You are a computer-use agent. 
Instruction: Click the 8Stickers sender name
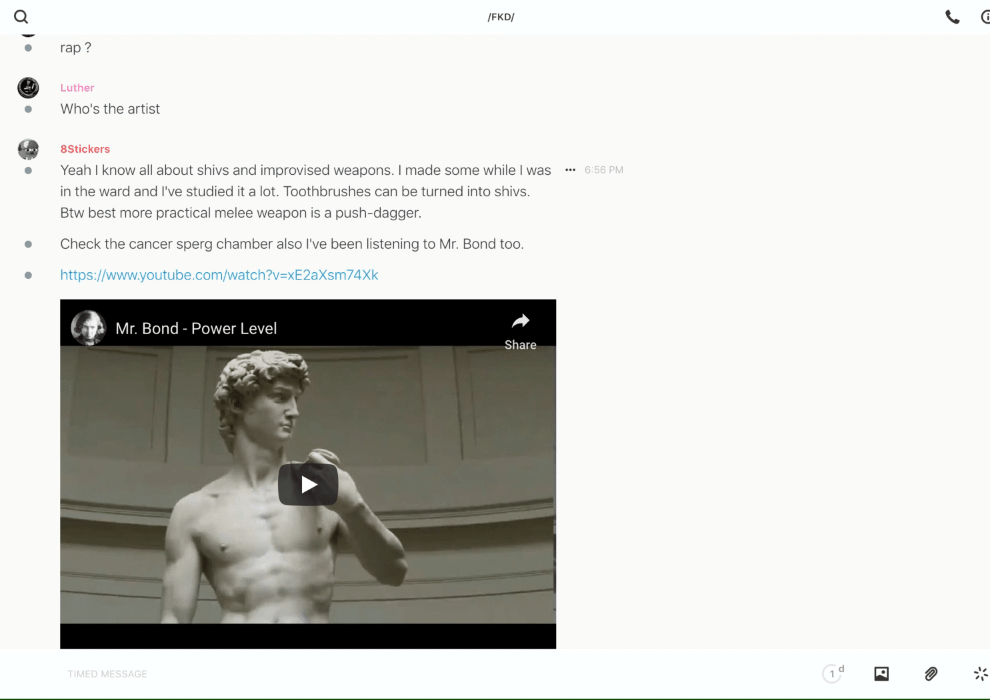point(85,149)
